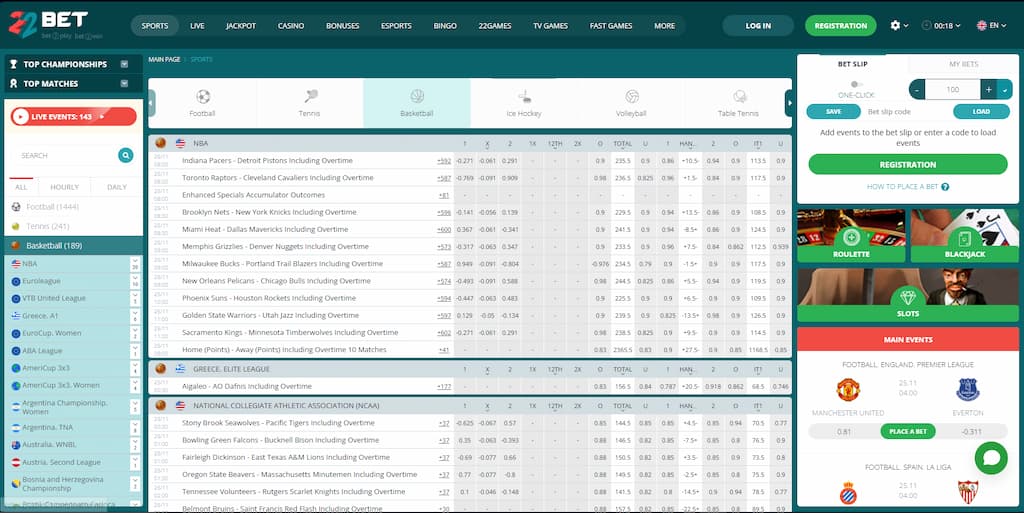
Task: Expand markets +600 for Miami Heat match
Action: tap(444, 230)
